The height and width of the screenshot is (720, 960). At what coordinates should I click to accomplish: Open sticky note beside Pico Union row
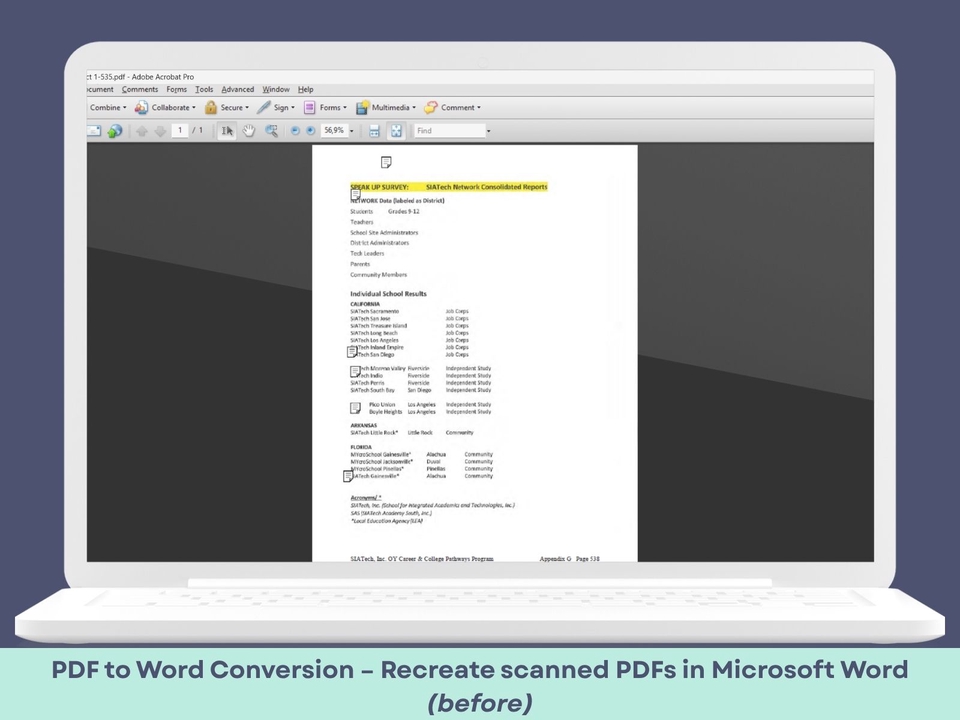point(355,408)
